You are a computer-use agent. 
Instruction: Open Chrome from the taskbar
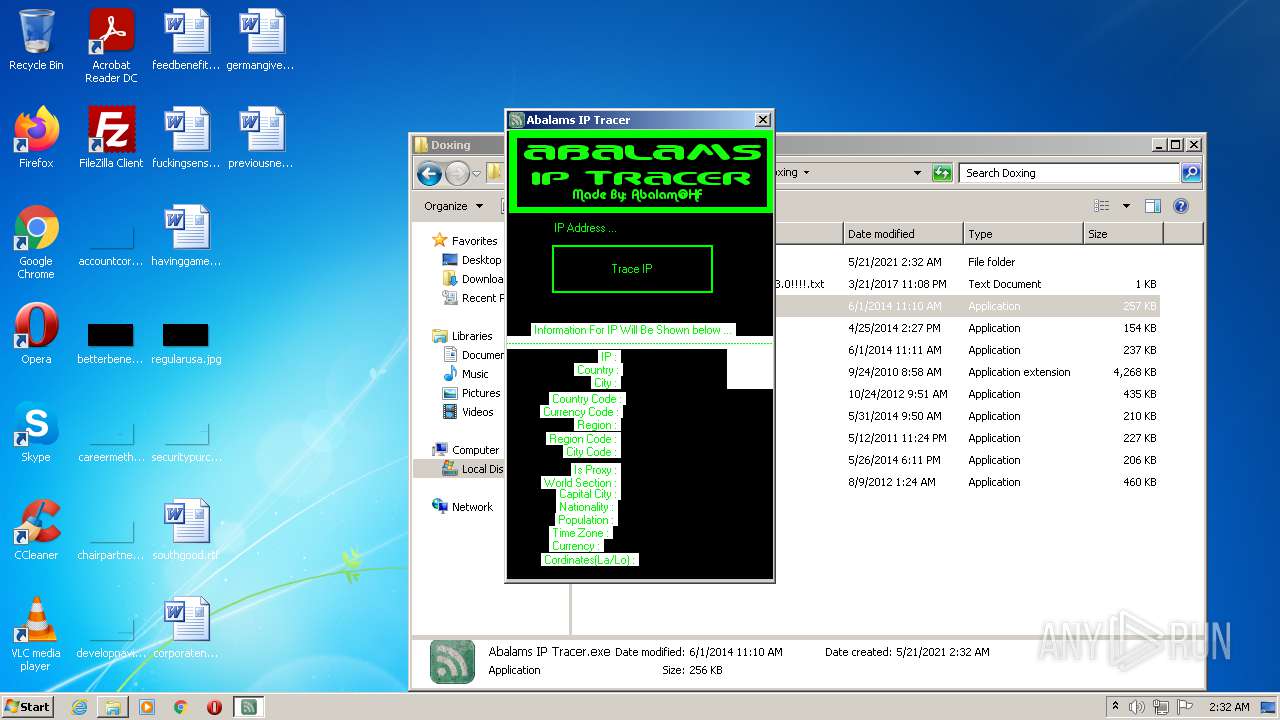tap(181, 707)
